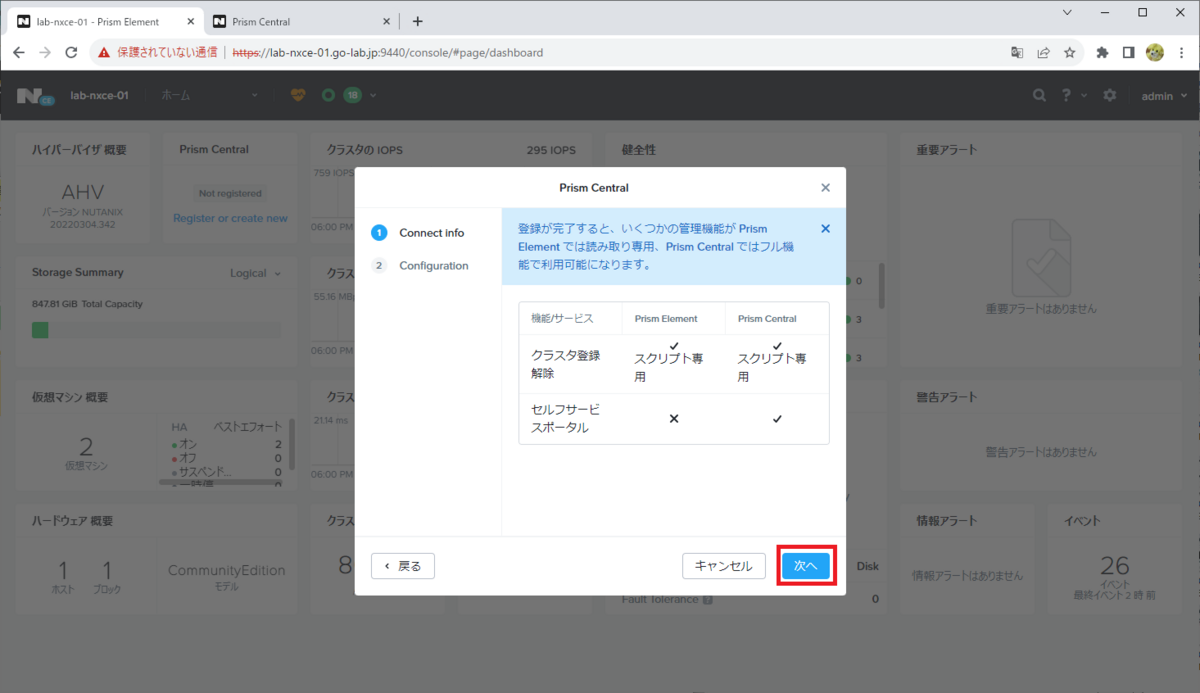The width and height of the screenshot is (1200, 693).
Task: Click the 26 events count
Action: pos(1113,566)
